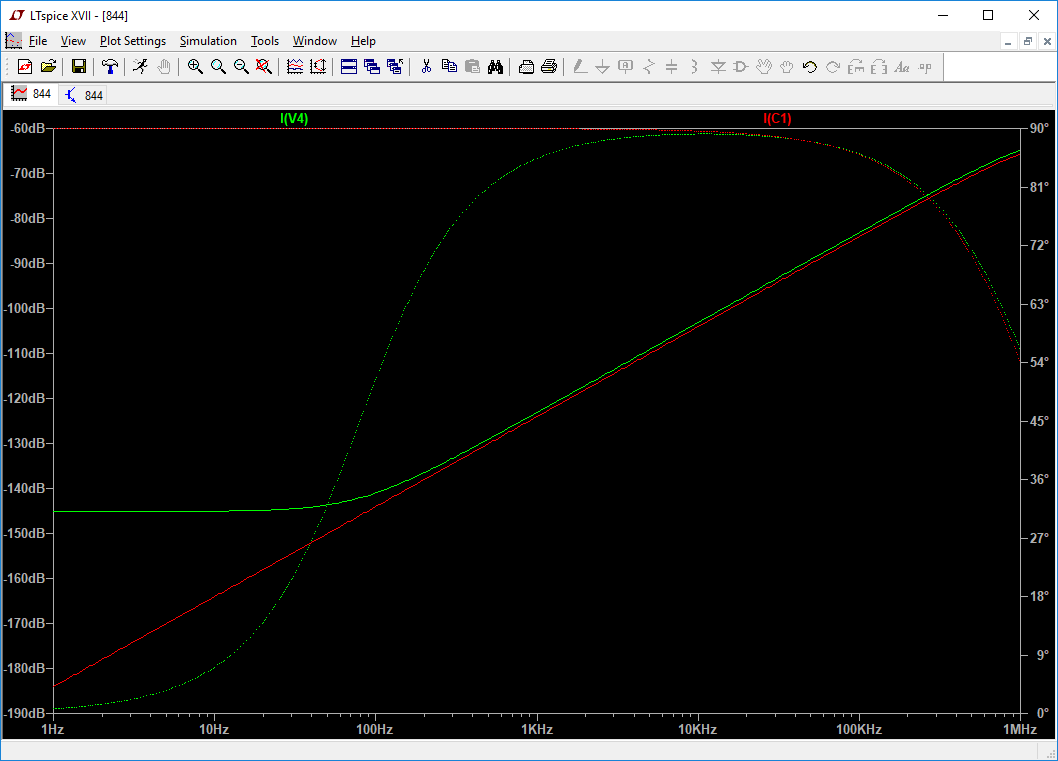This screenshot has width=1058, height=761.
Task: Click the label net tool
Action: coord(625,67)
